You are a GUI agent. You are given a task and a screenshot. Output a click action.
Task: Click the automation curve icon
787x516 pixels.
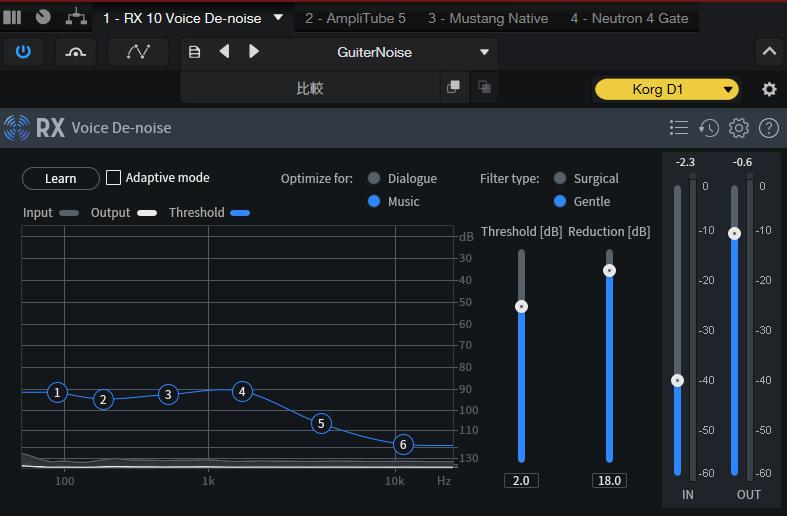click(139, 52)
